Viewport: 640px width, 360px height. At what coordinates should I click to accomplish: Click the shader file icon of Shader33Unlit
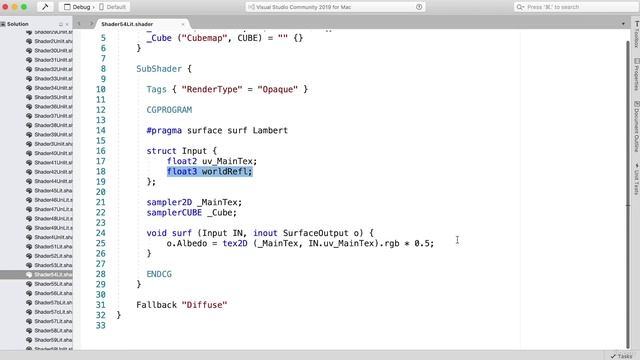[29, 79]
